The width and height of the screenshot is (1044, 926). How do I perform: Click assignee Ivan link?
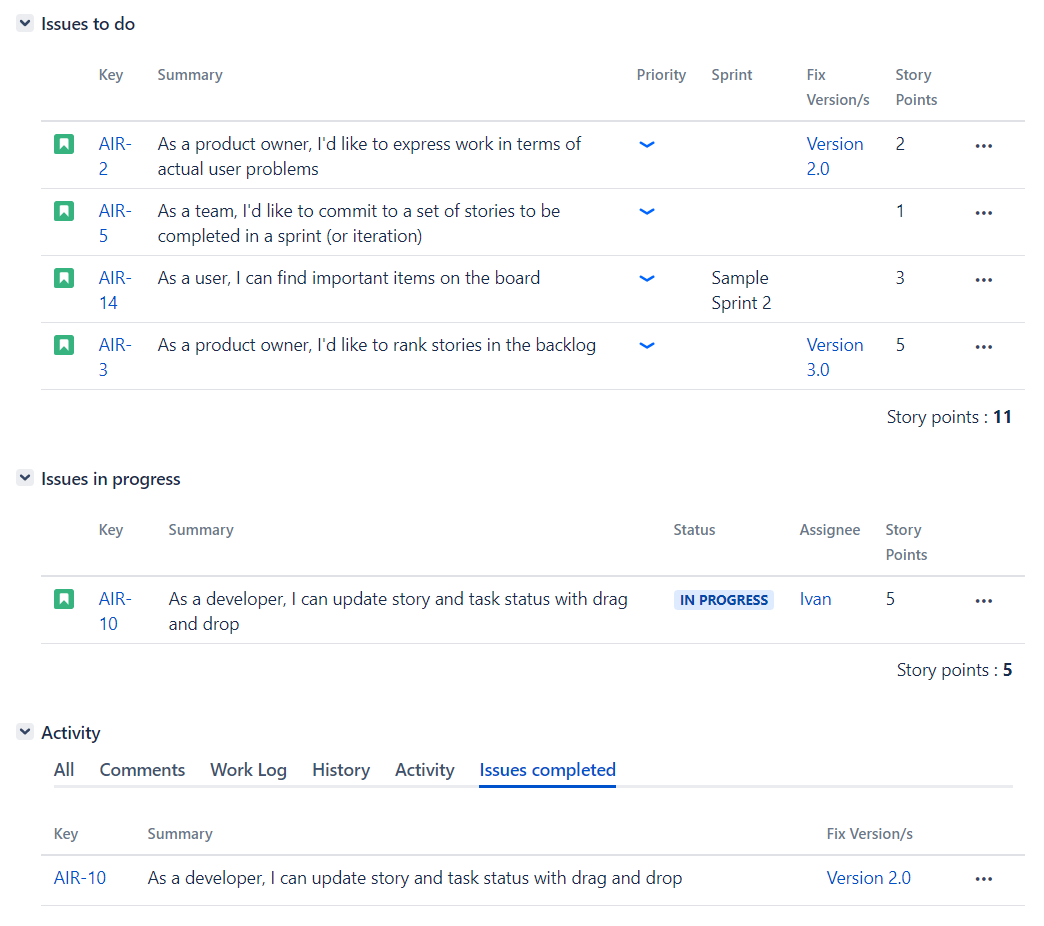point(815,599)
